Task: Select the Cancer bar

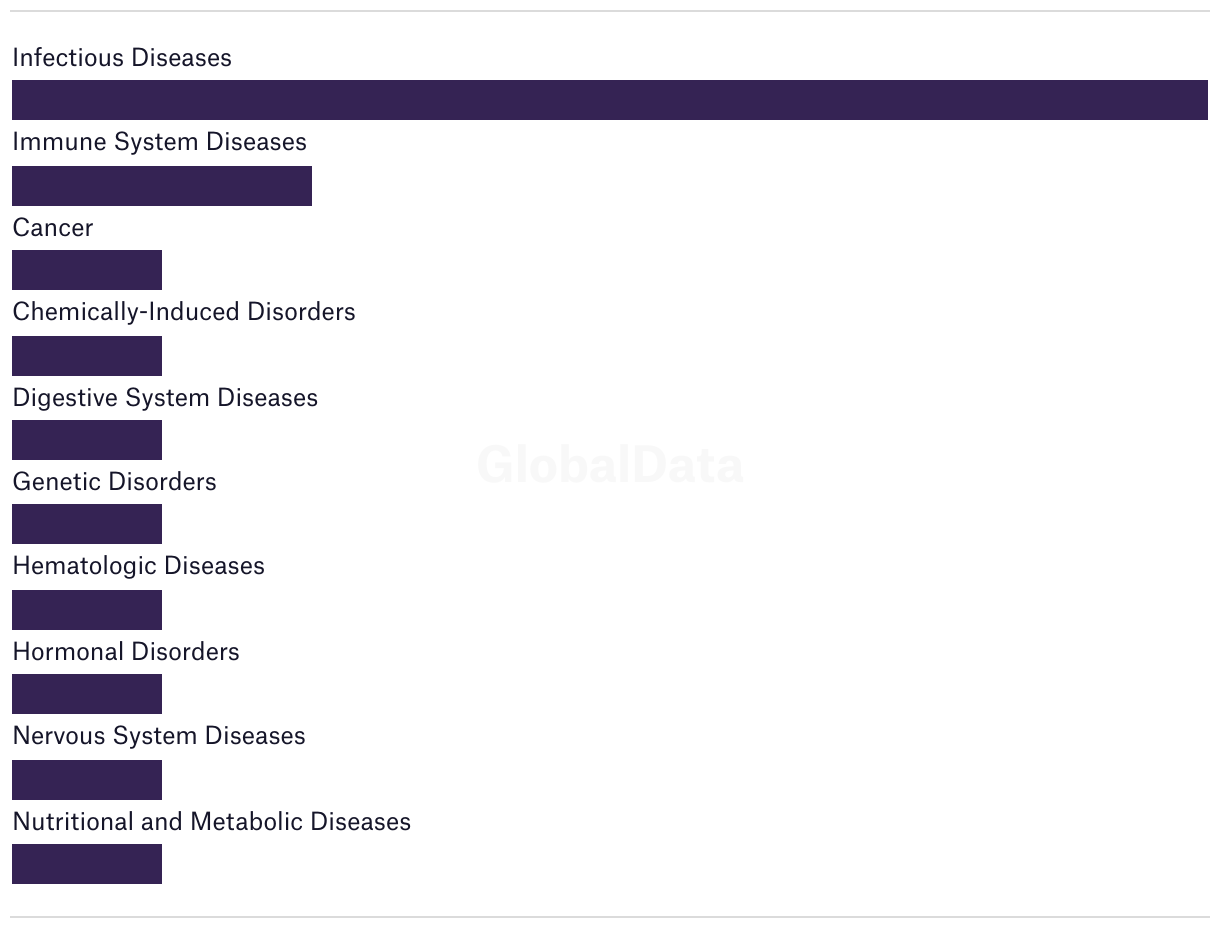Action: (87, 270)
